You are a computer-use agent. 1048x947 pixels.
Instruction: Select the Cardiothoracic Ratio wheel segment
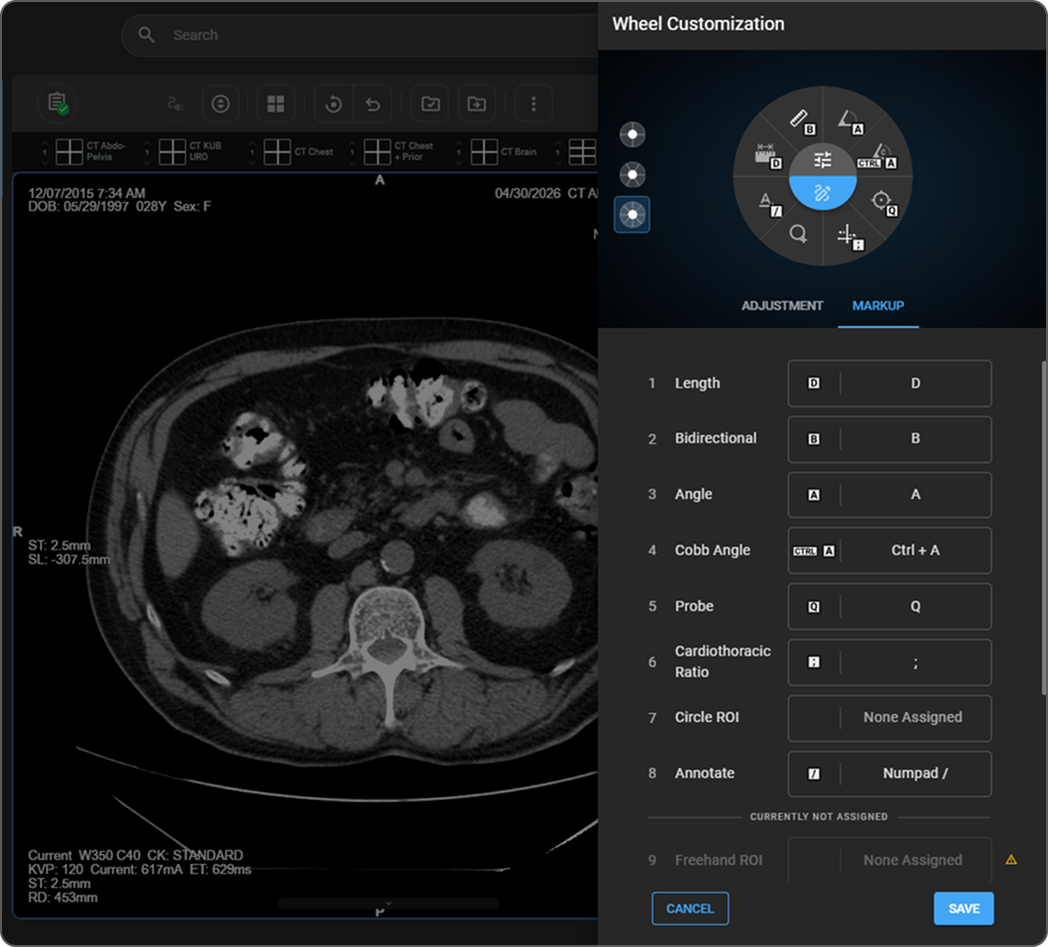(847, 235)
